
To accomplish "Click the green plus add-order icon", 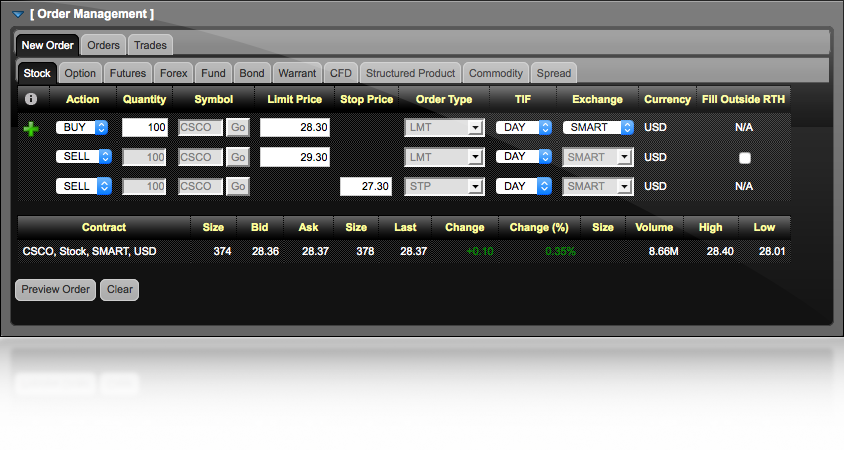I will (31, 129).
